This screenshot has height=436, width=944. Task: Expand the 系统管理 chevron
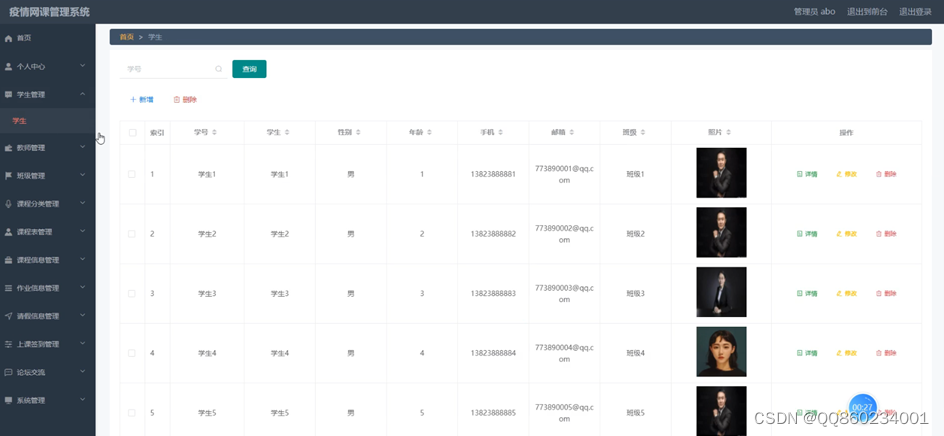coord(83,399)
